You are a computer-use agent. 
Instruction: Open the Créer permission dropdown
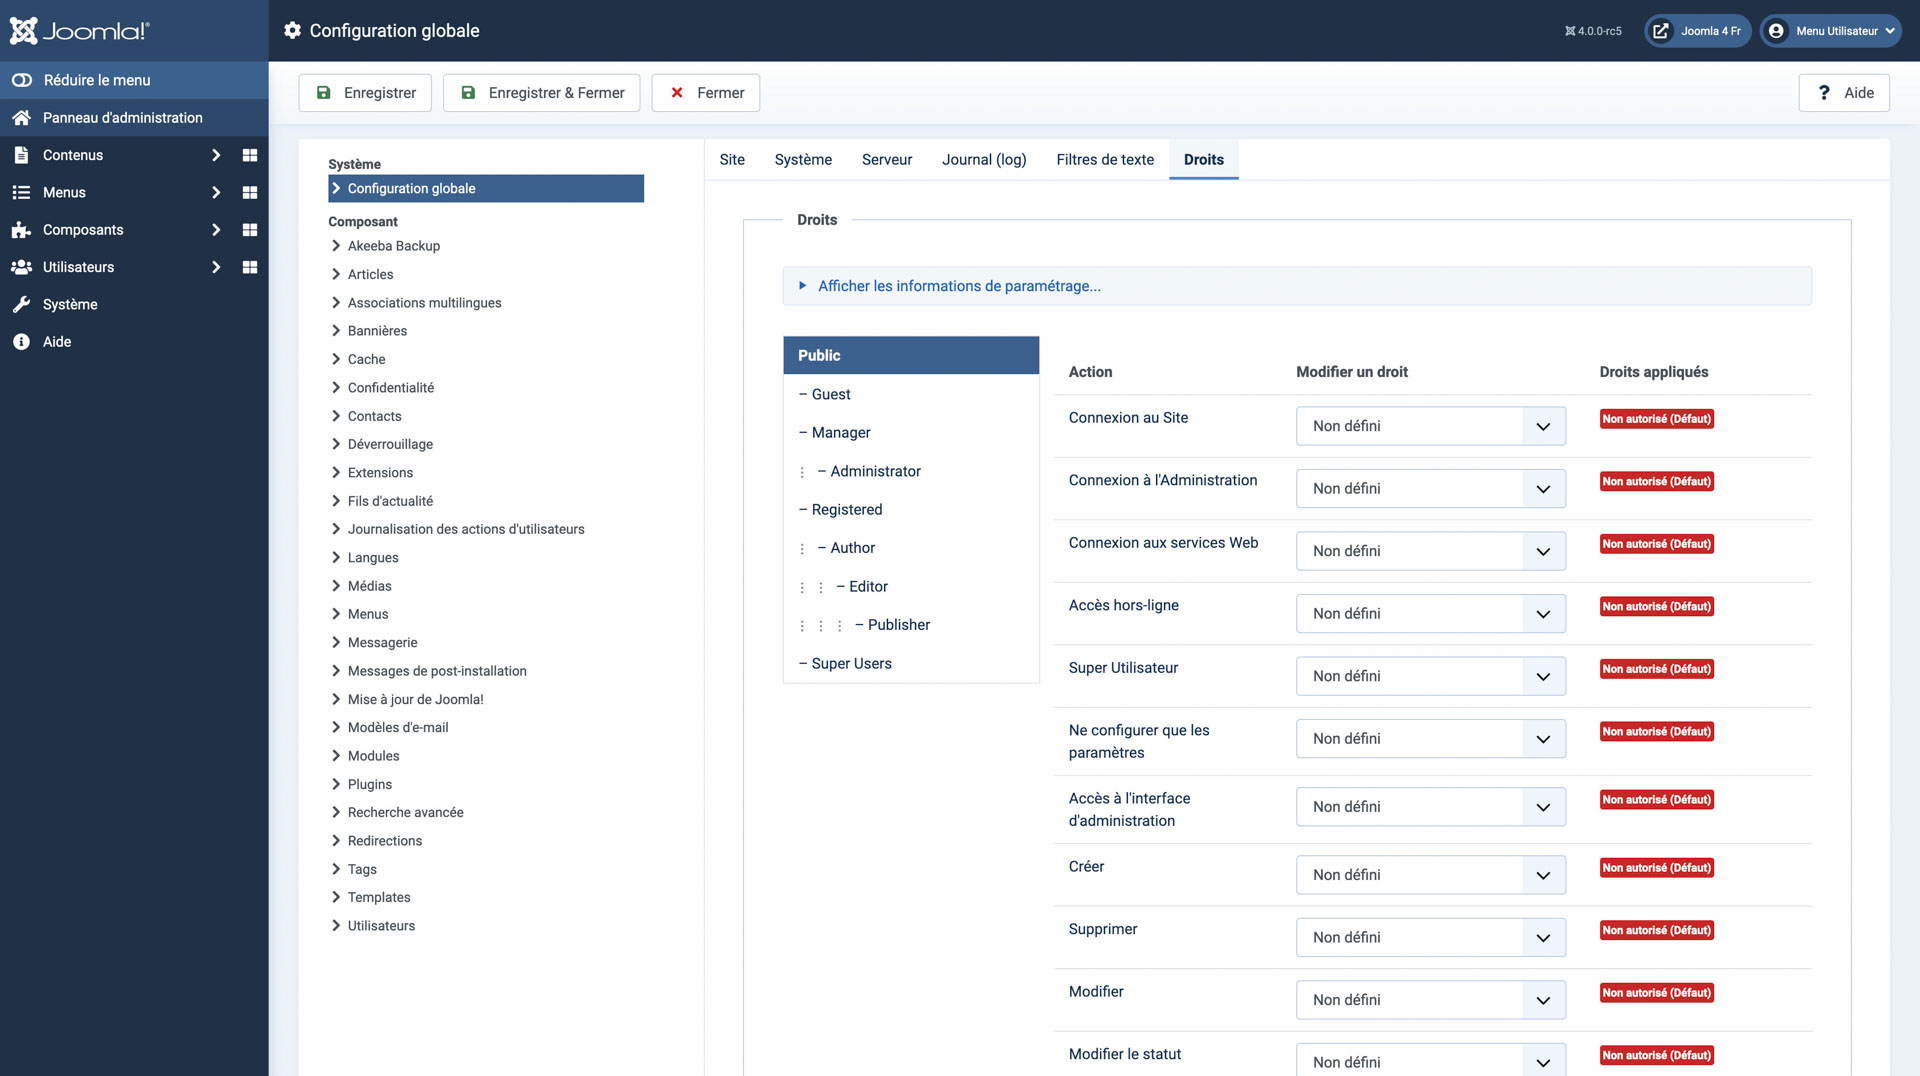coord(1431,875)
